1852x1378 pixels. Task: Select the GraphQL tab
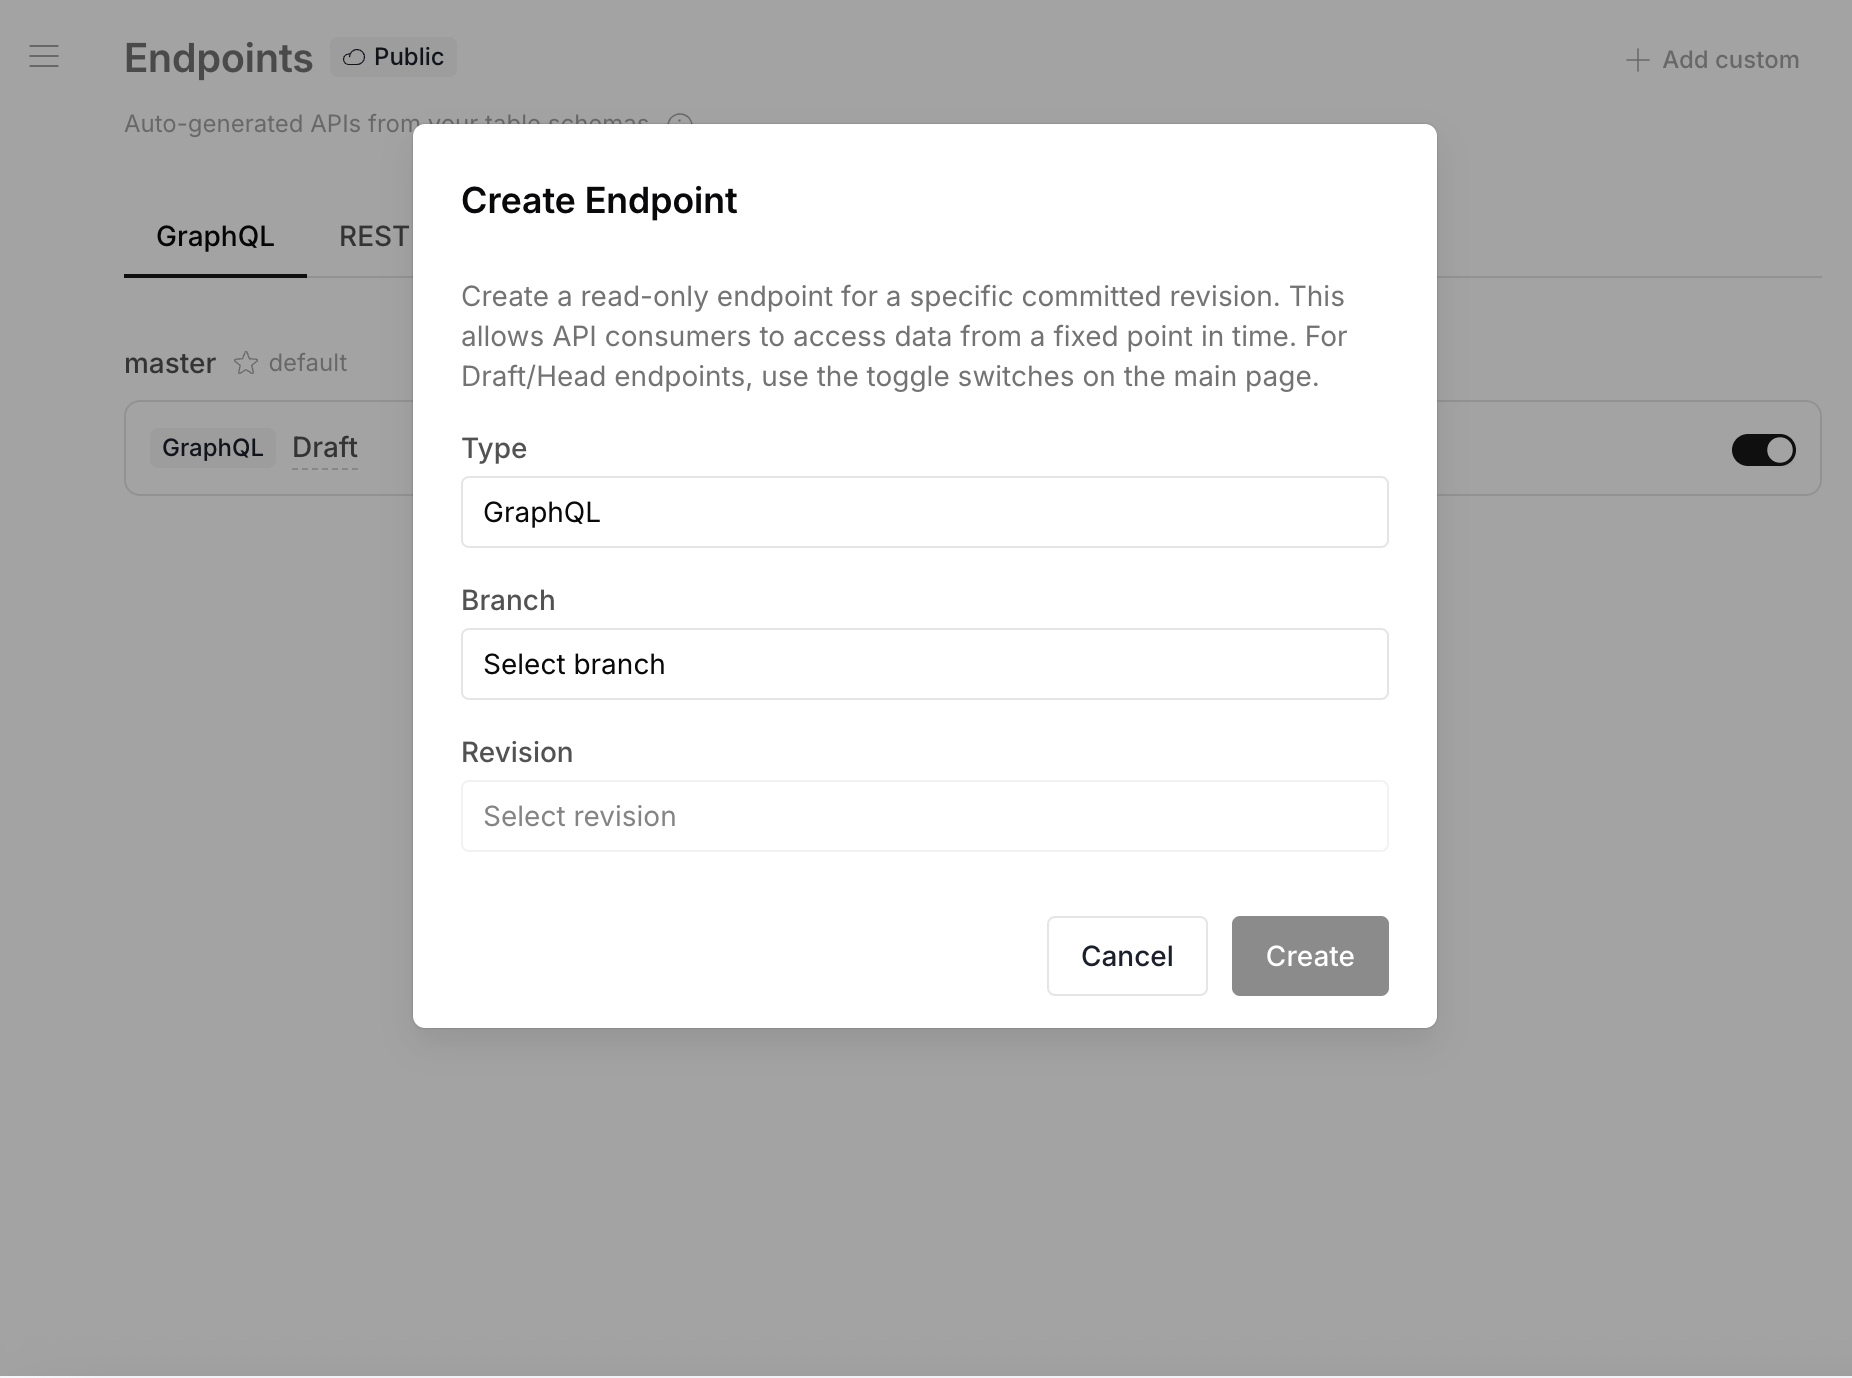(214, 237)
